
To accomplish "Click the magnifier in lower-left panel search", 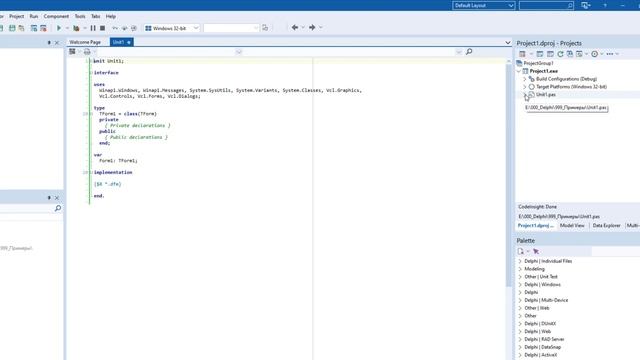I will click(x=58, y=208).
